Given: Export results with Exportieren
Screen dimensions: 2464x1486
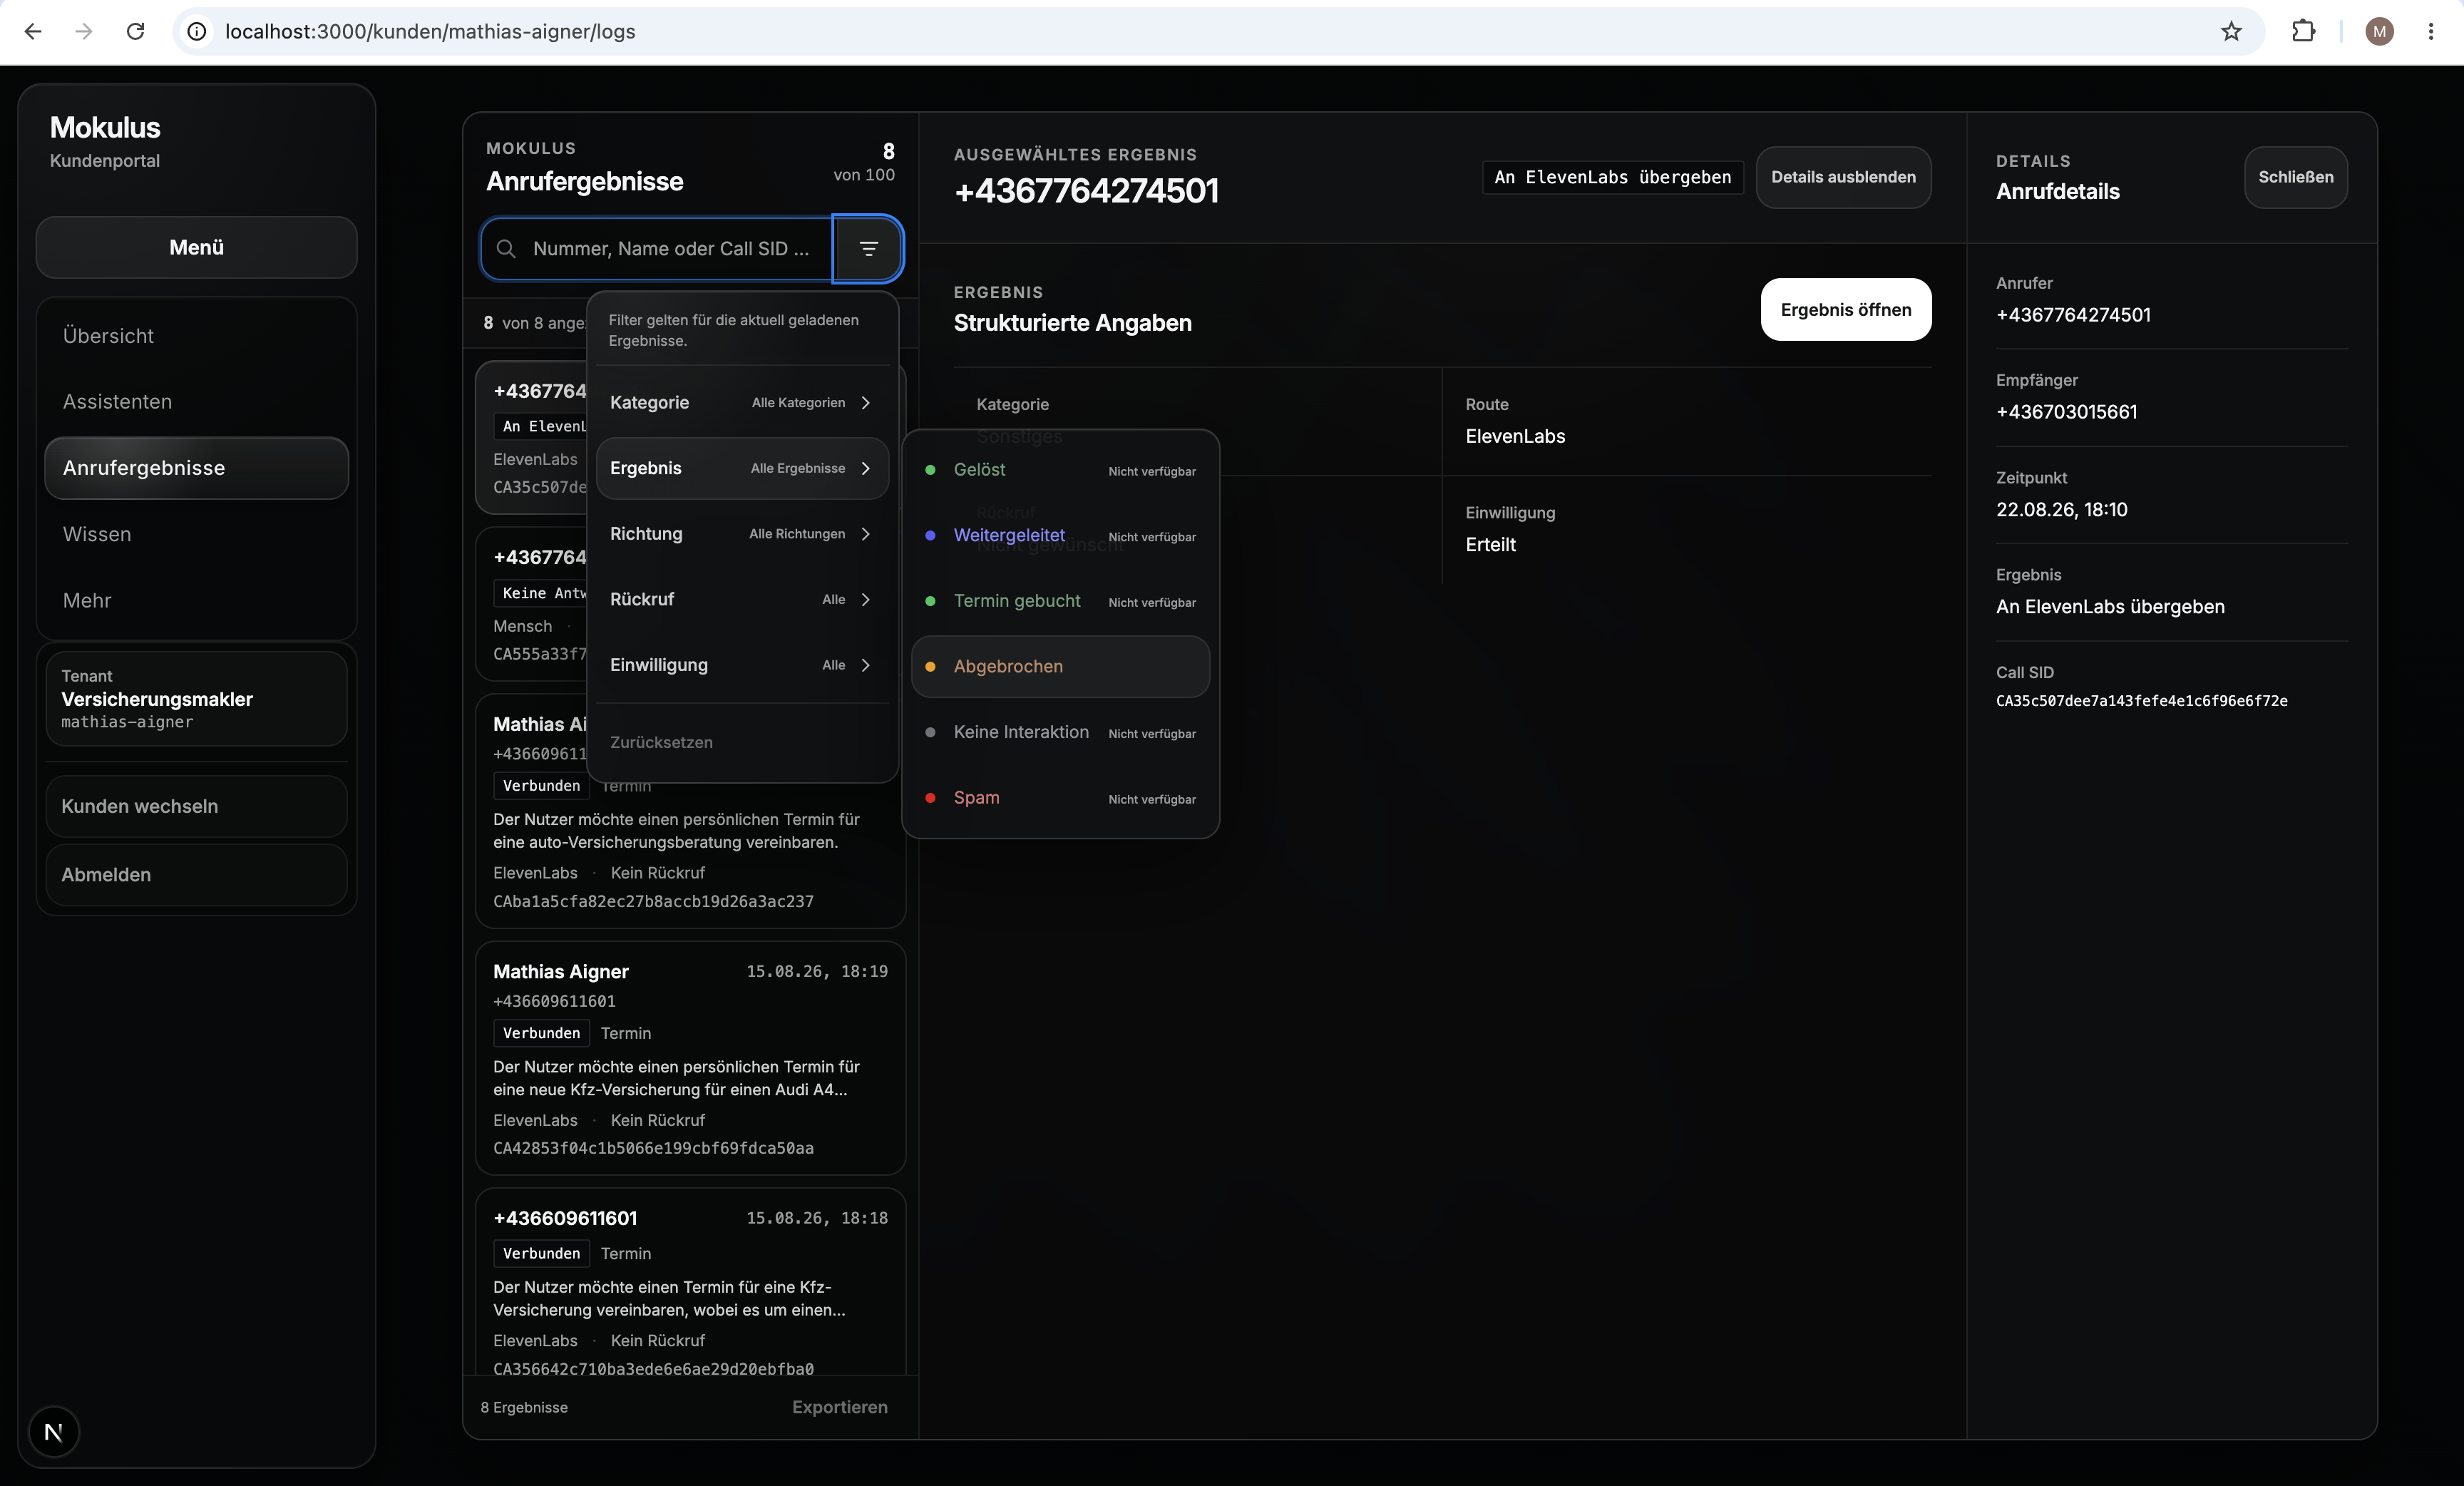Looking at the screenshot, I should pyautogui.click(x=839, y=1407).
